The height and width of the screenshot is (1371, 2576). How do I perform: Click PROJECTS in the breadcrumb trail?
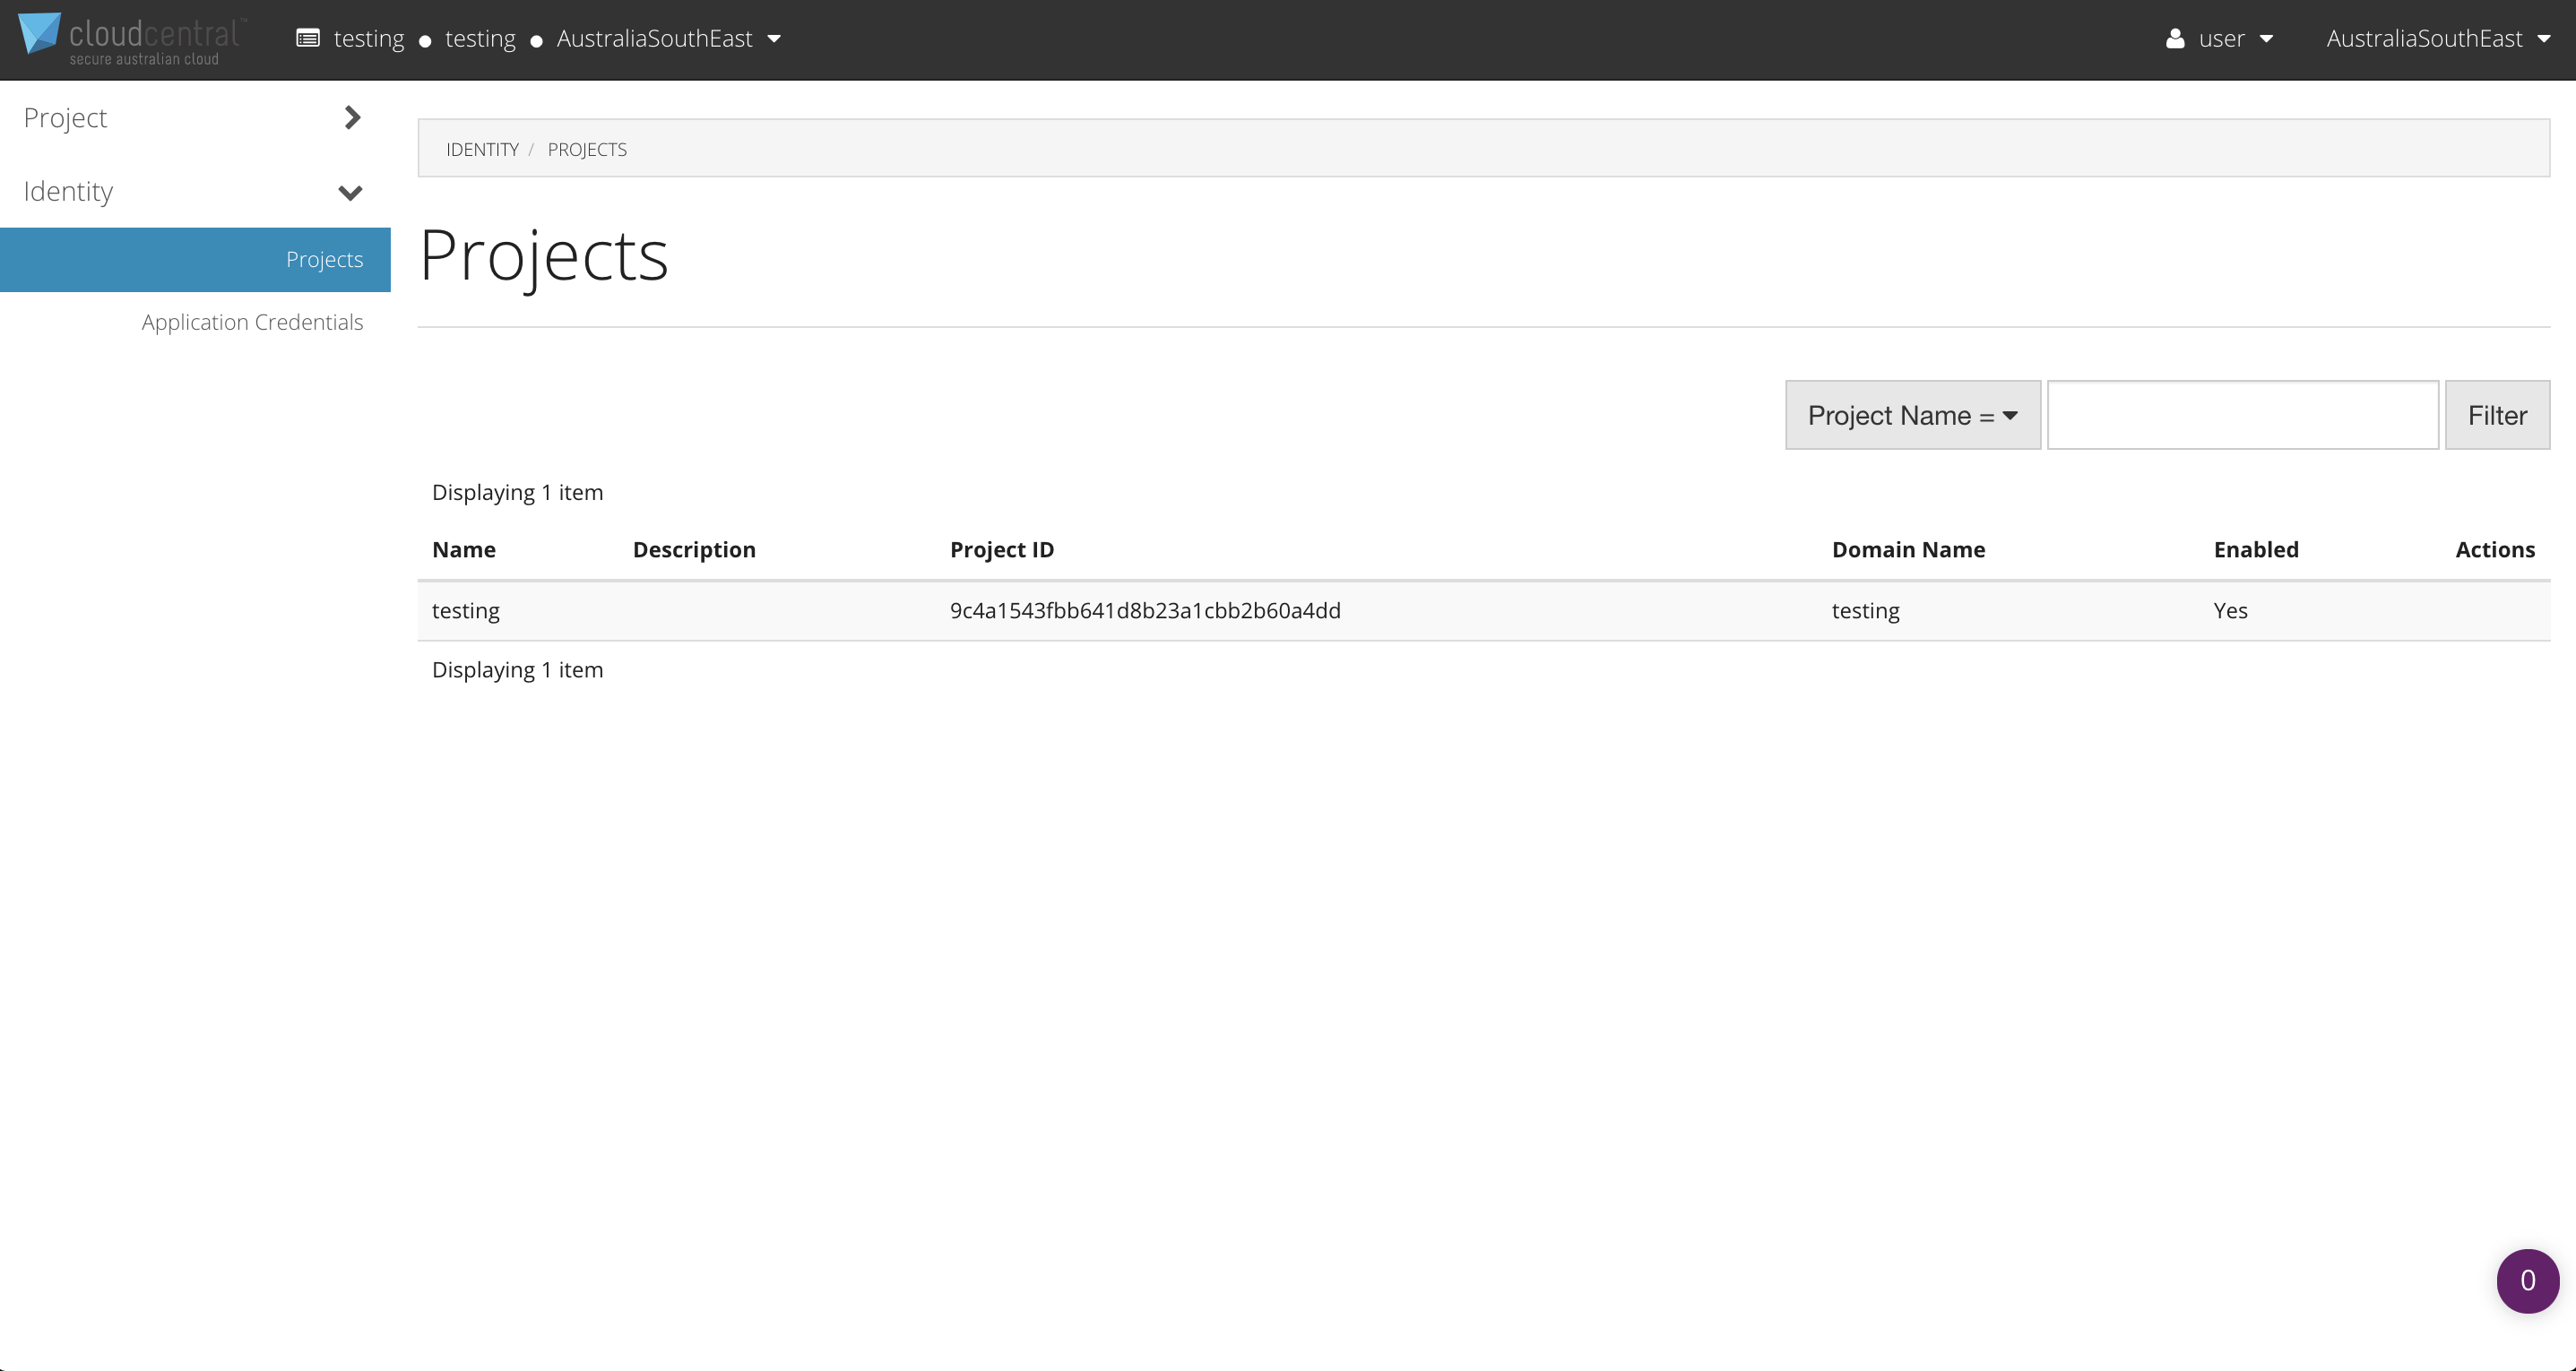click(587, 148)
